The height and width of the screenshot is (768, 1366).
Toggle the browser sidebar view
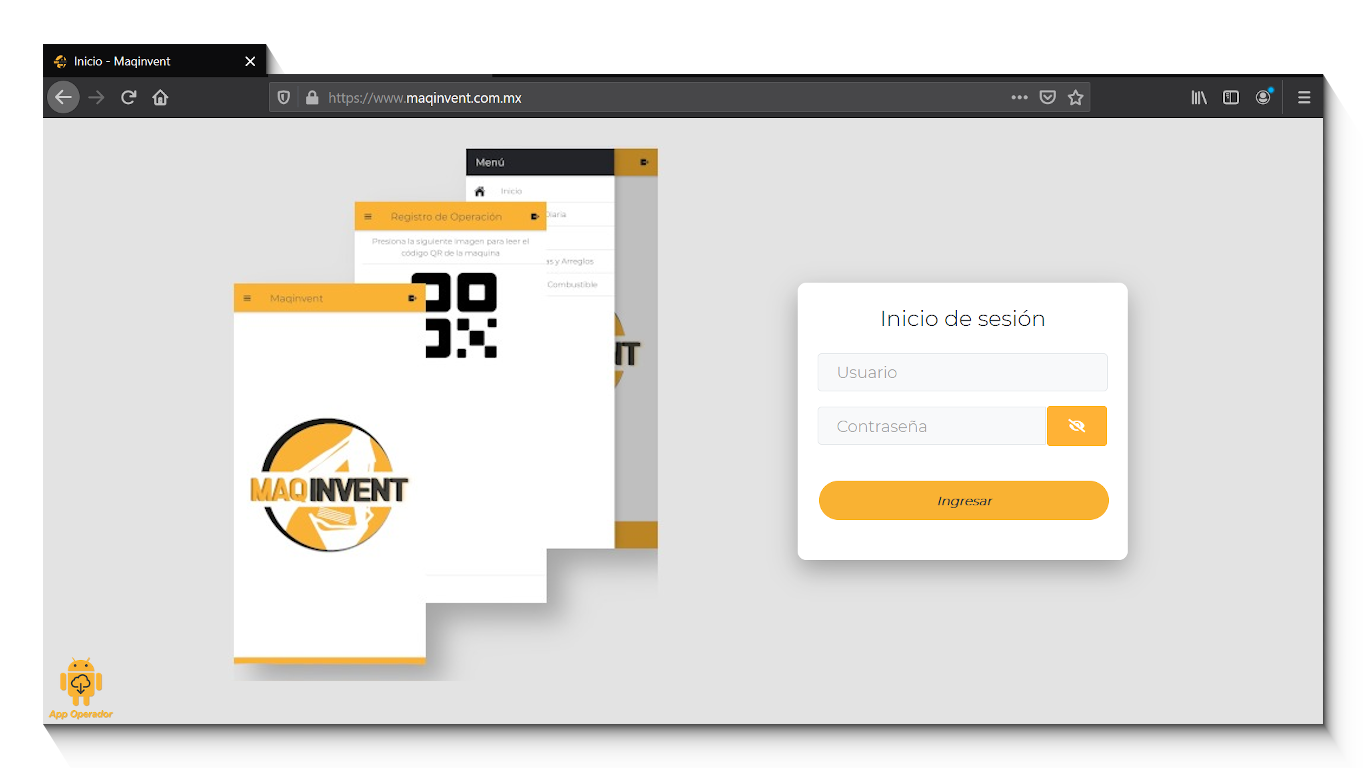(1231, 97)
